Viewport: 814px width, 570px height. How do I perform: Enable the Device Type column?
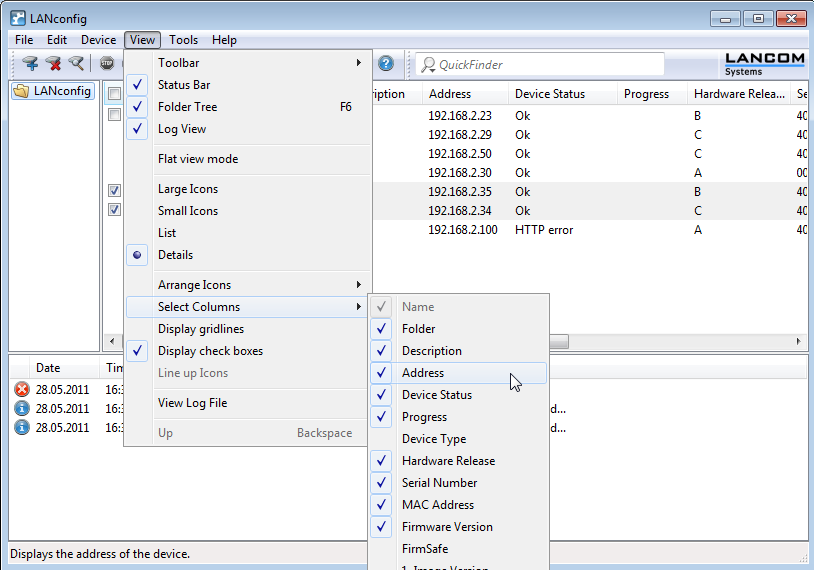pyautogui.click(x=433, y=439)
